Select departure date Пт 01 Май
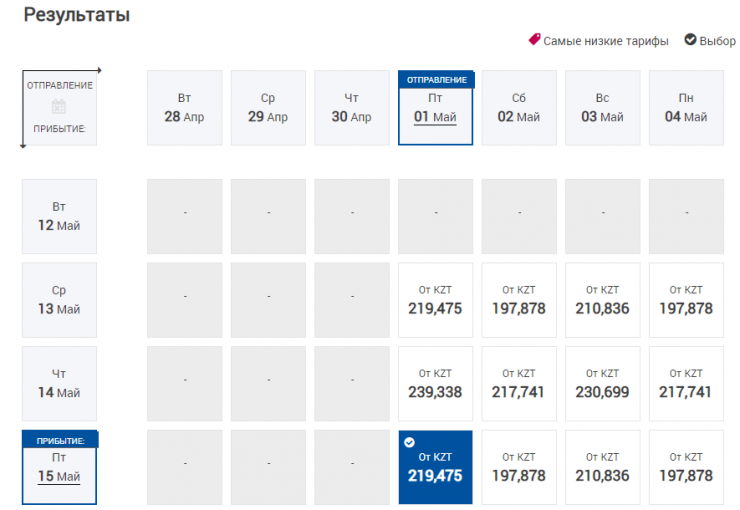740x510 pixels. [x=435, y=108]
